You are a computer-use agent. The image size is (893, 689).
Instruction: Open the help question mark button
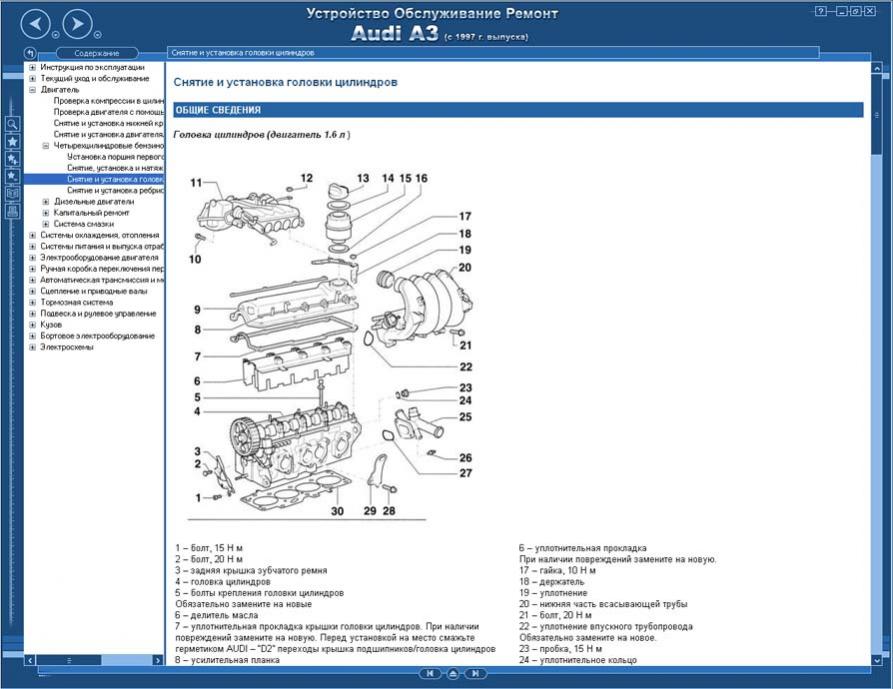pyautogui.click(x=820, y=11)
